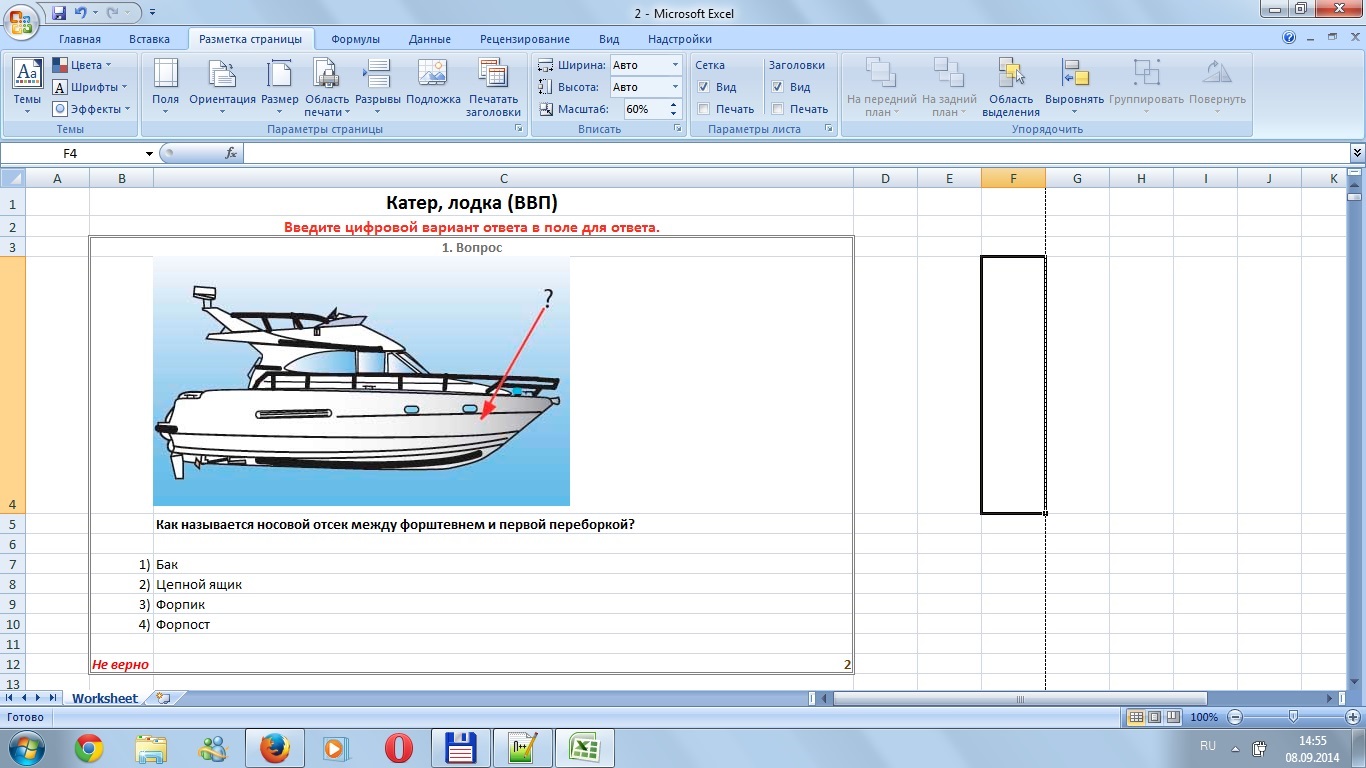Screen dimensions: 1366x768
Task: Switch to the Формулы ribbon tab
Action: (355, 39)
